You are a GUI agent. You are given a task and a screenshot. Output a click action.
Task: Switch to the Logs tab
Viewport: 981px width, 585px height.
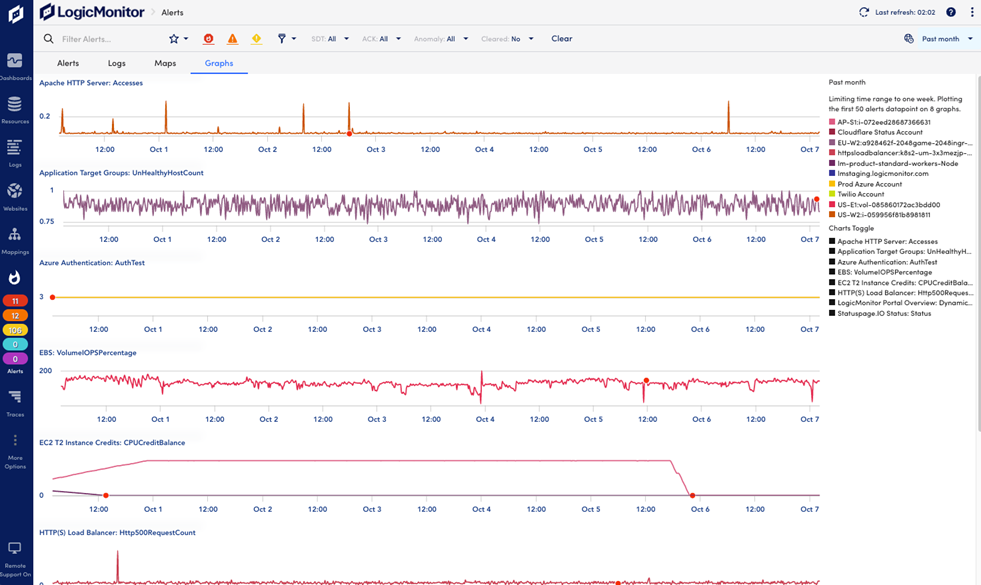tap(116, 63)
